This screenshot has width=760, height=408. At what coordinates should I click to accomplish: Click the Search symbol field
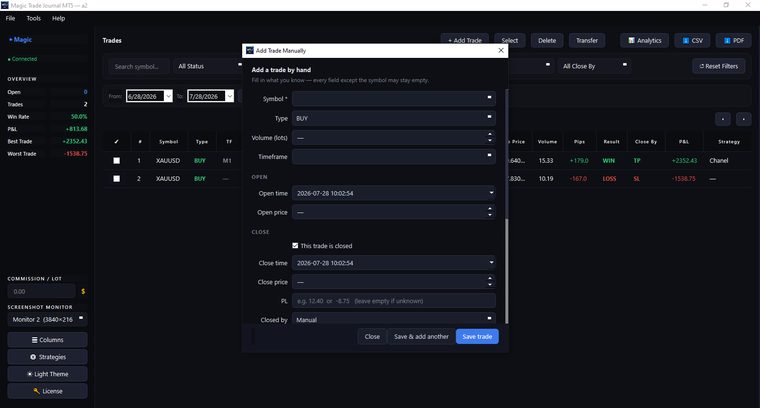[139, 66]
